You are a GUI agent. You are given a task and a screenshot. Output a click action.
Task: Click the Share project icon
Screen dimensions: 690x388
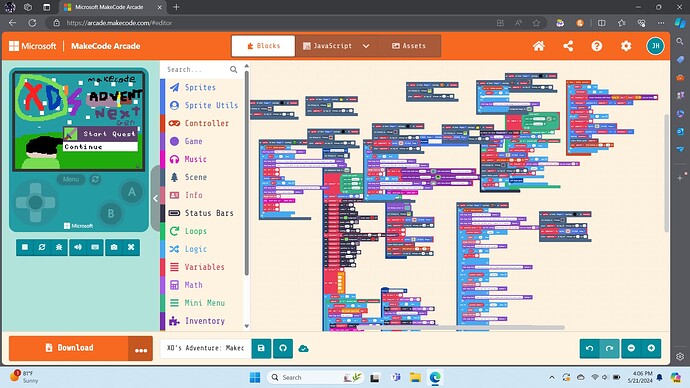[x=568, y=46]
